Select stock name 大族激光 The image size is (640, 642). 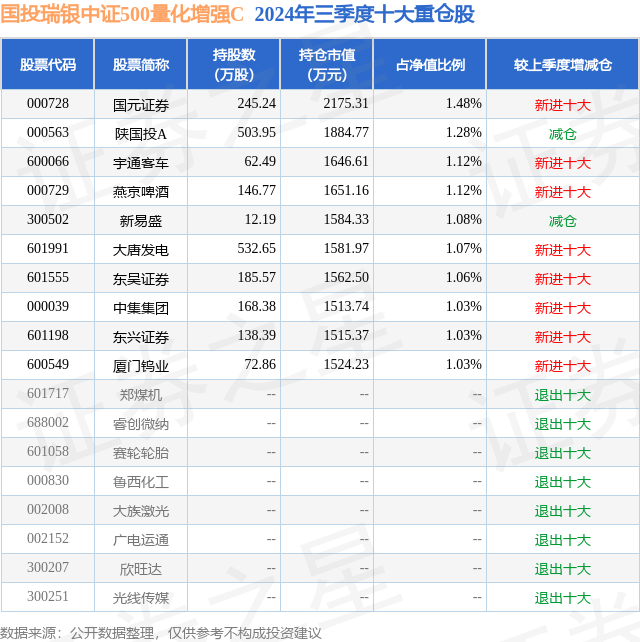(140, 512)
